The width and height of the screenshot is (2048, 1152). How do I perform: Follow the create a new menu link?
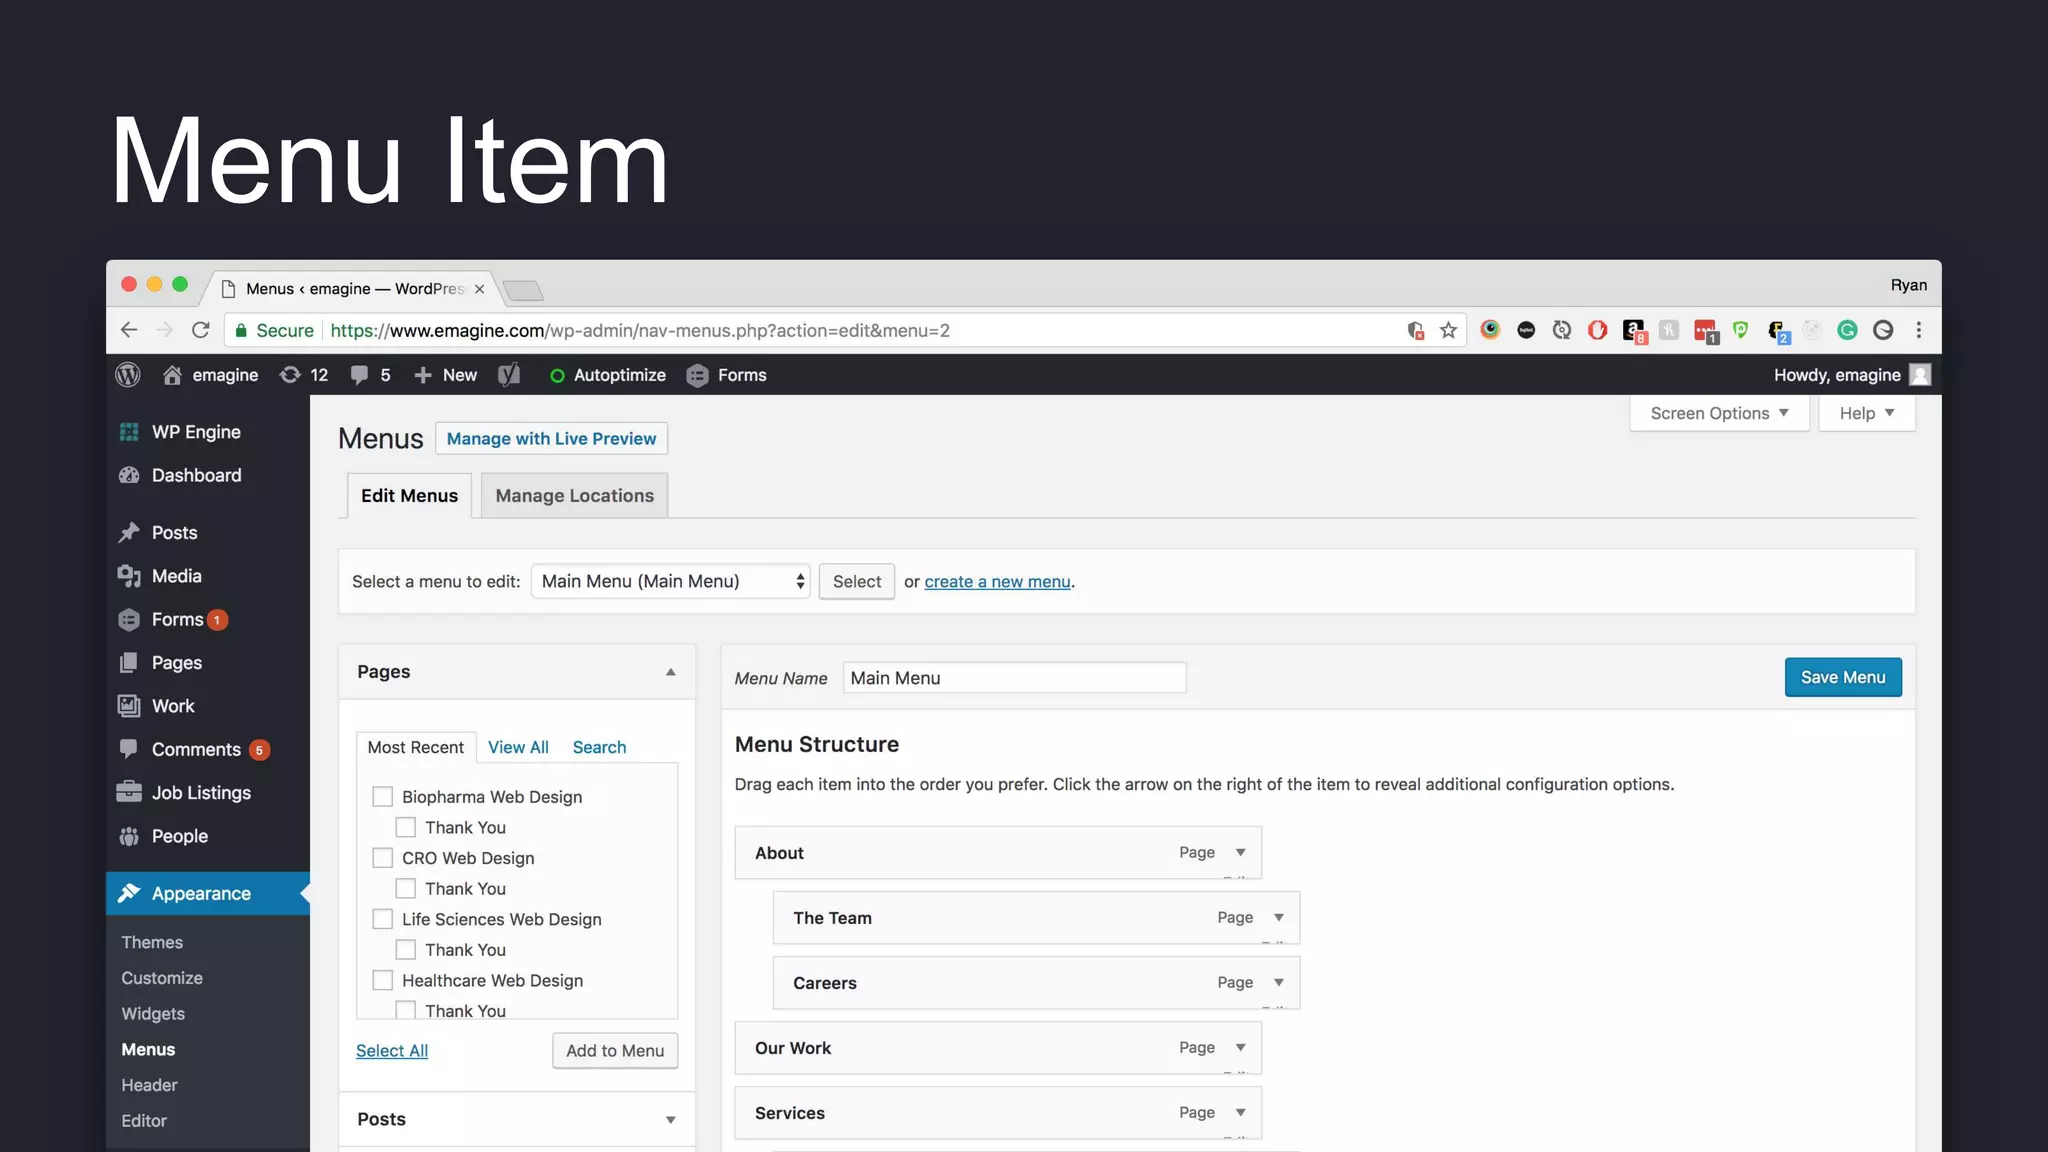997,582
